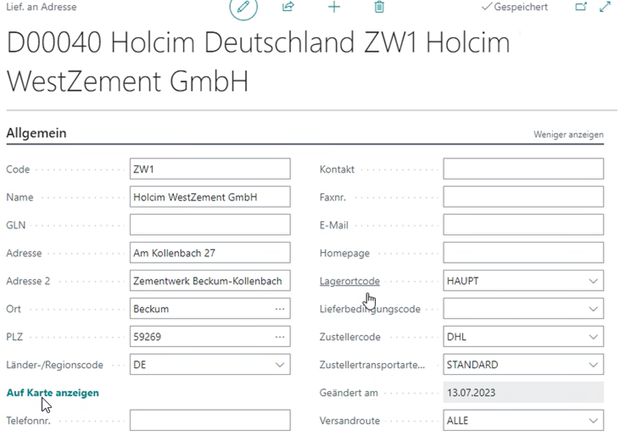Click the plus icon to add new
Screen dimensions: 642x447
(334, 7)
